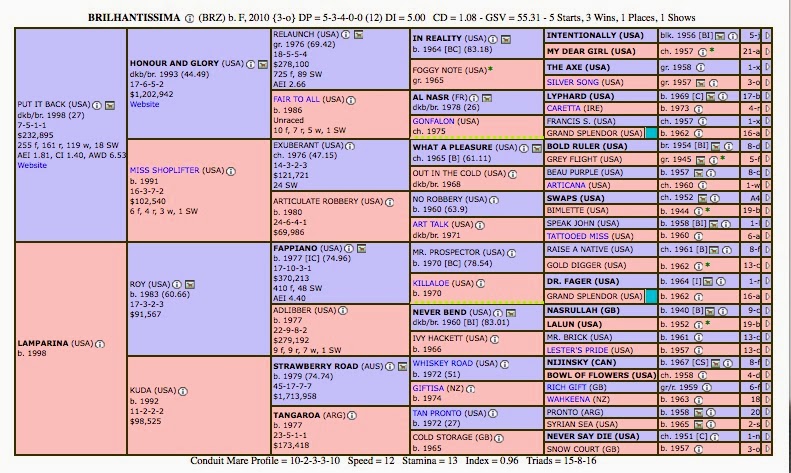Open info icon next to BRILHANTISSIMA title

pos(189,18)
